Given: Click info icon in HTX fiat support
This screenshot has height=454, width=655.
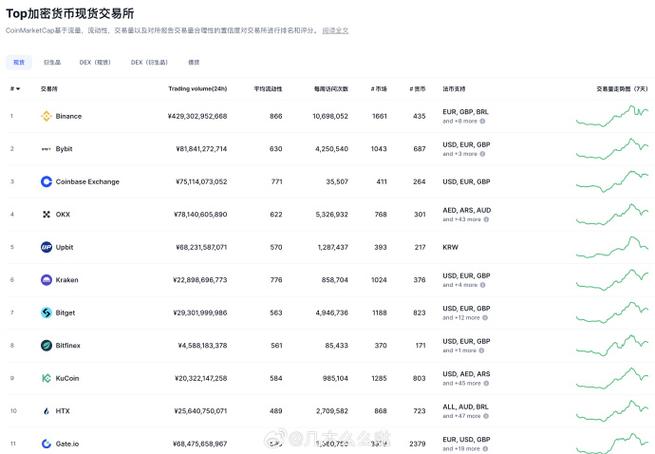Looking at the screenshot, I should pos(486,416).
